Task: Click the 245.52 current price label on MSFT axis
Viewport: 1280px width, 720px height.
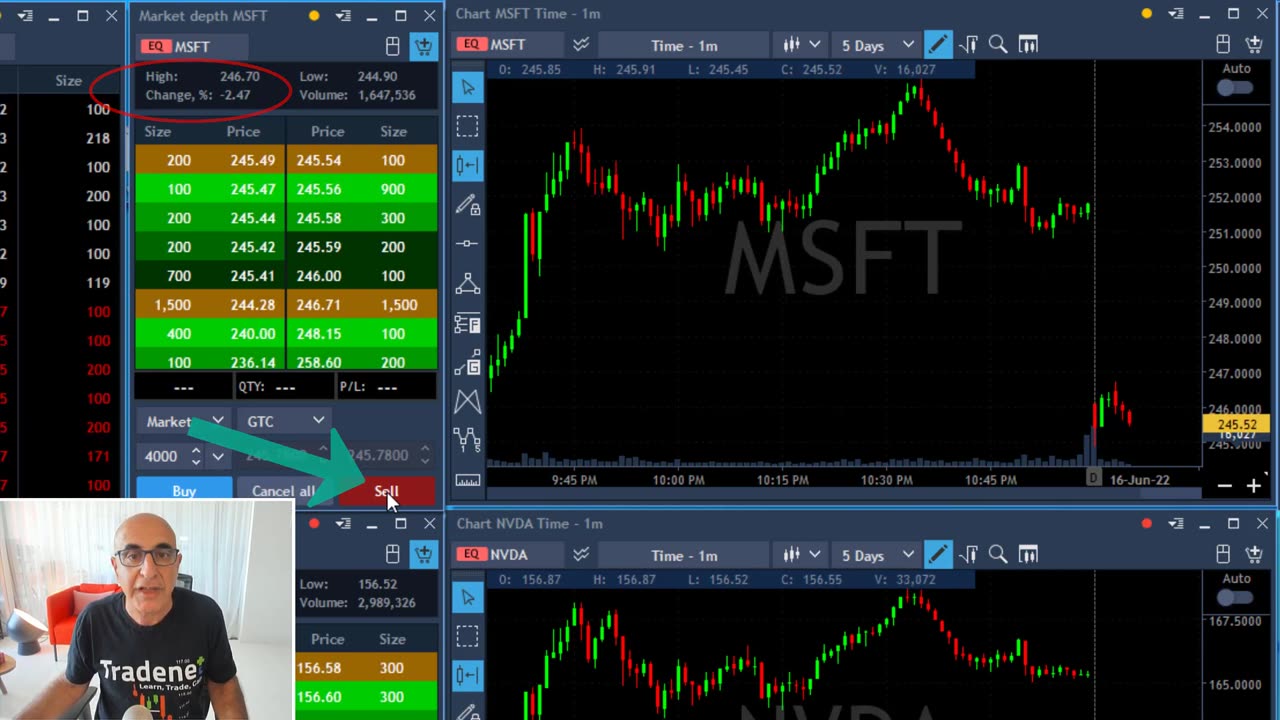Action: coord(1237,424)
